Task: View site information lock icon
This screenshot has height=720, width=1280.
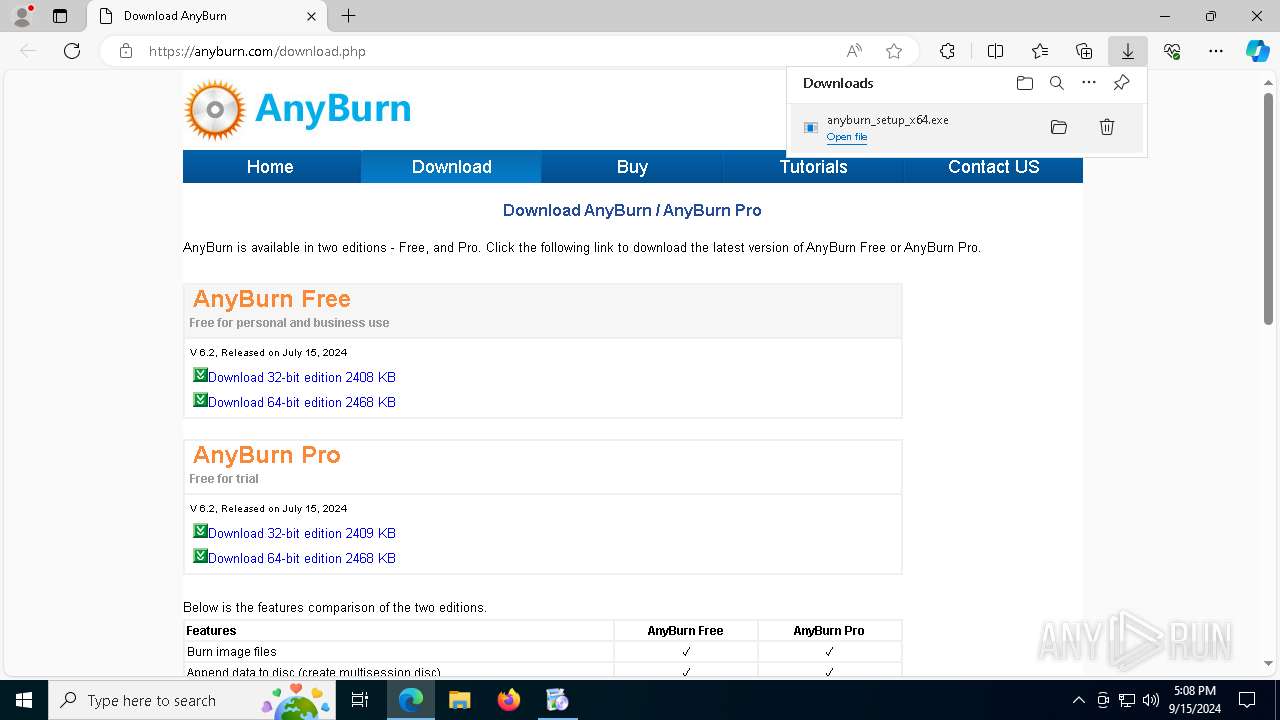Action: (126, 51)
